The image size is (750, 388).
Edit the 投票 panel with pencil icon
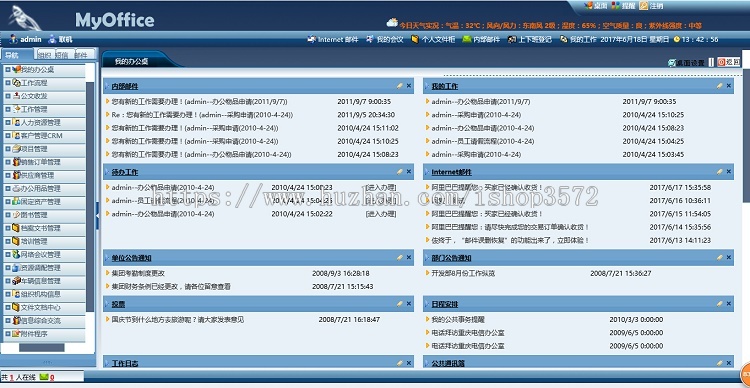click(399, 303)
